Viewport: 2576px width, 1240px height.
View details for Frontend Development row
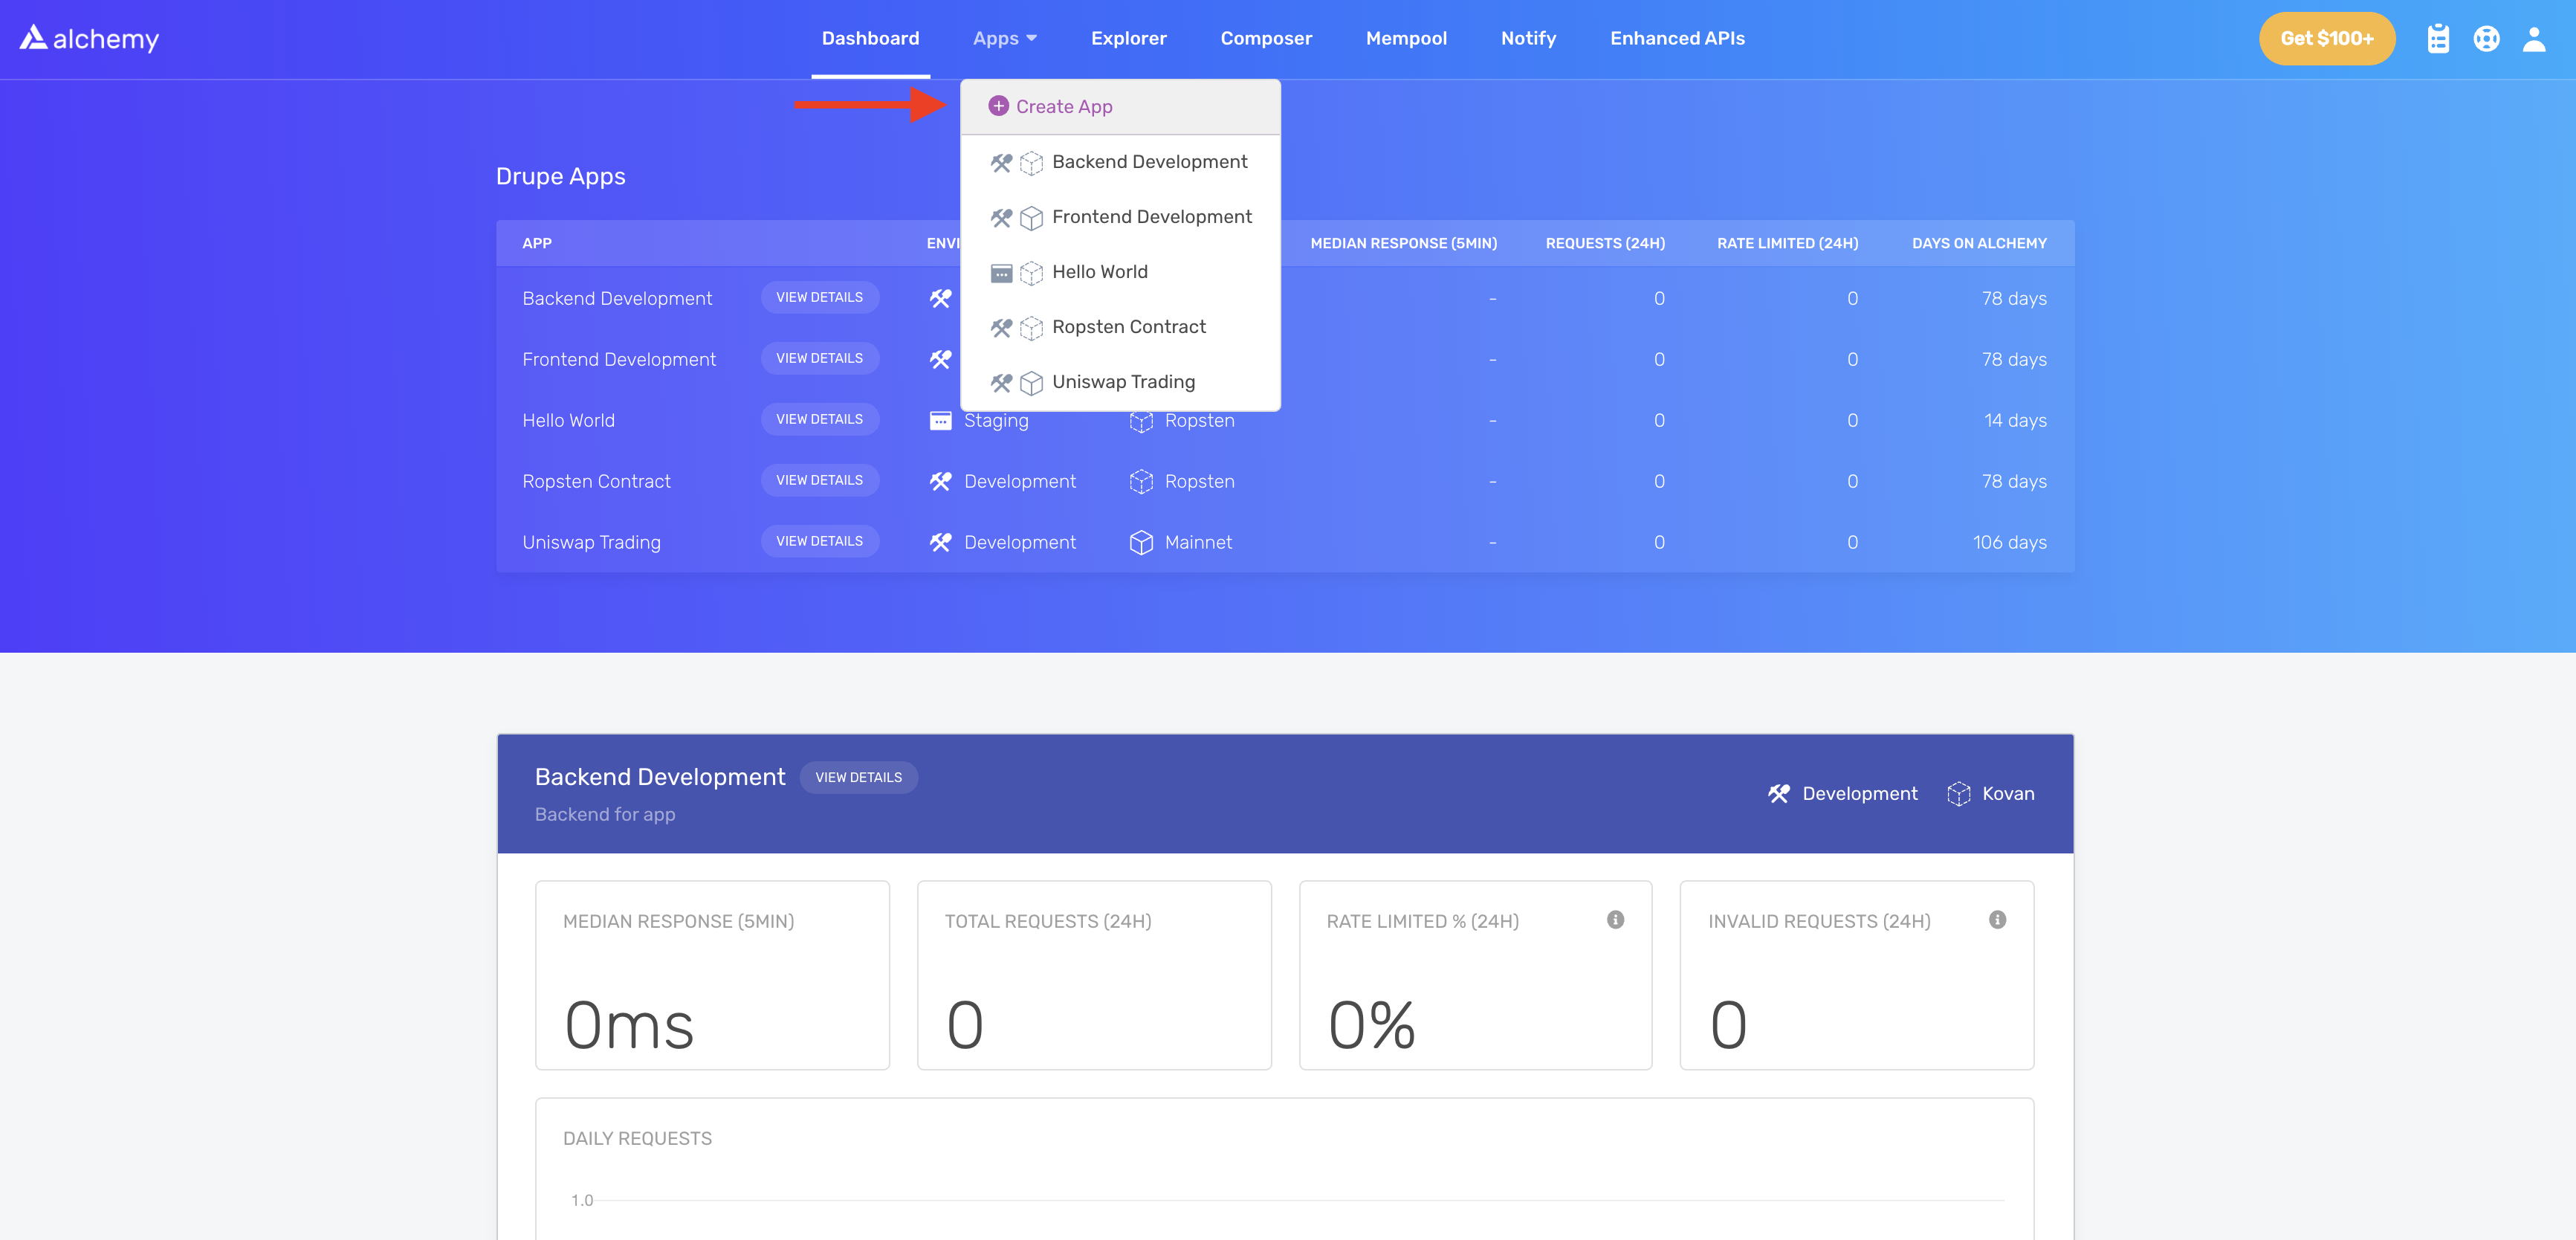pos(819,359)
